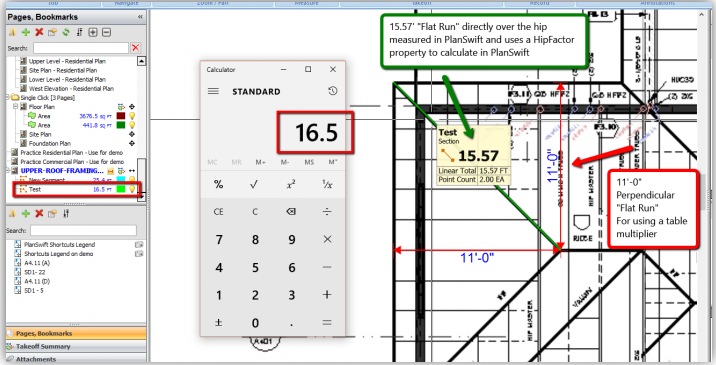Click the sort icon in the bookmarks toolbar
Viewport: 716px width, 365px height.
[66, 213]
